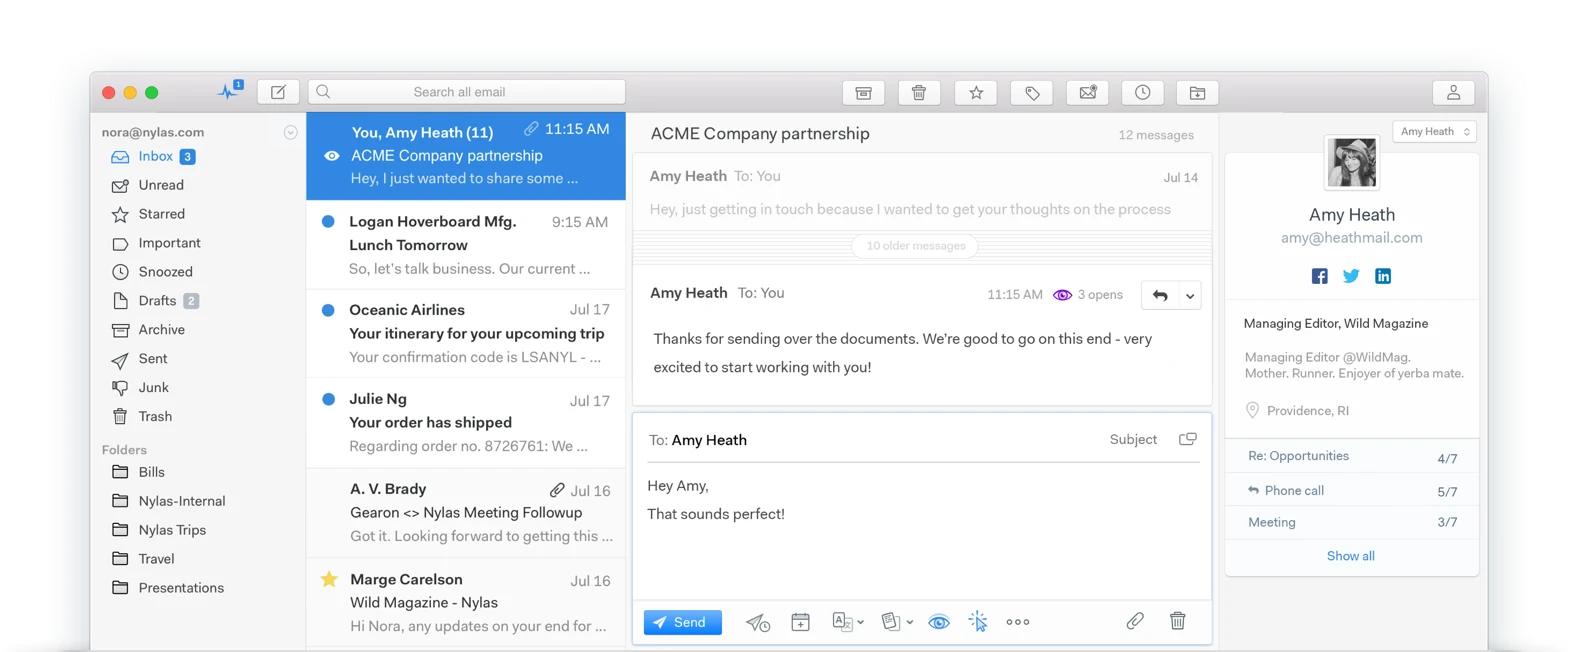Attach a file with the paperclip icon
Viewport: 1572px width, 652px height.
coord(1135,621)
